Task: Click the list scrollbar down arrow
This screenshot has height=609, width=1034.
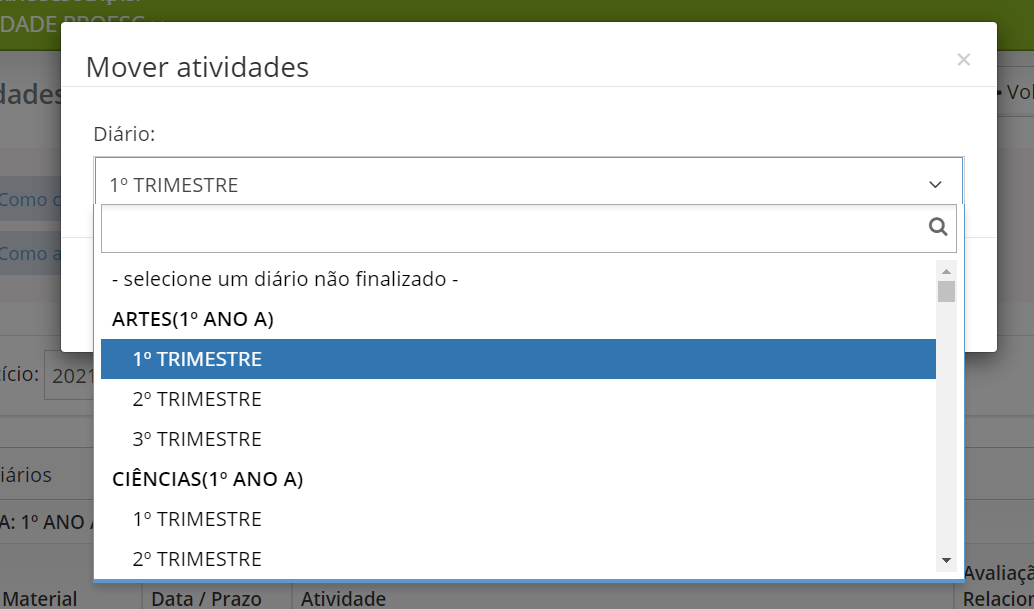Action: 946,560
